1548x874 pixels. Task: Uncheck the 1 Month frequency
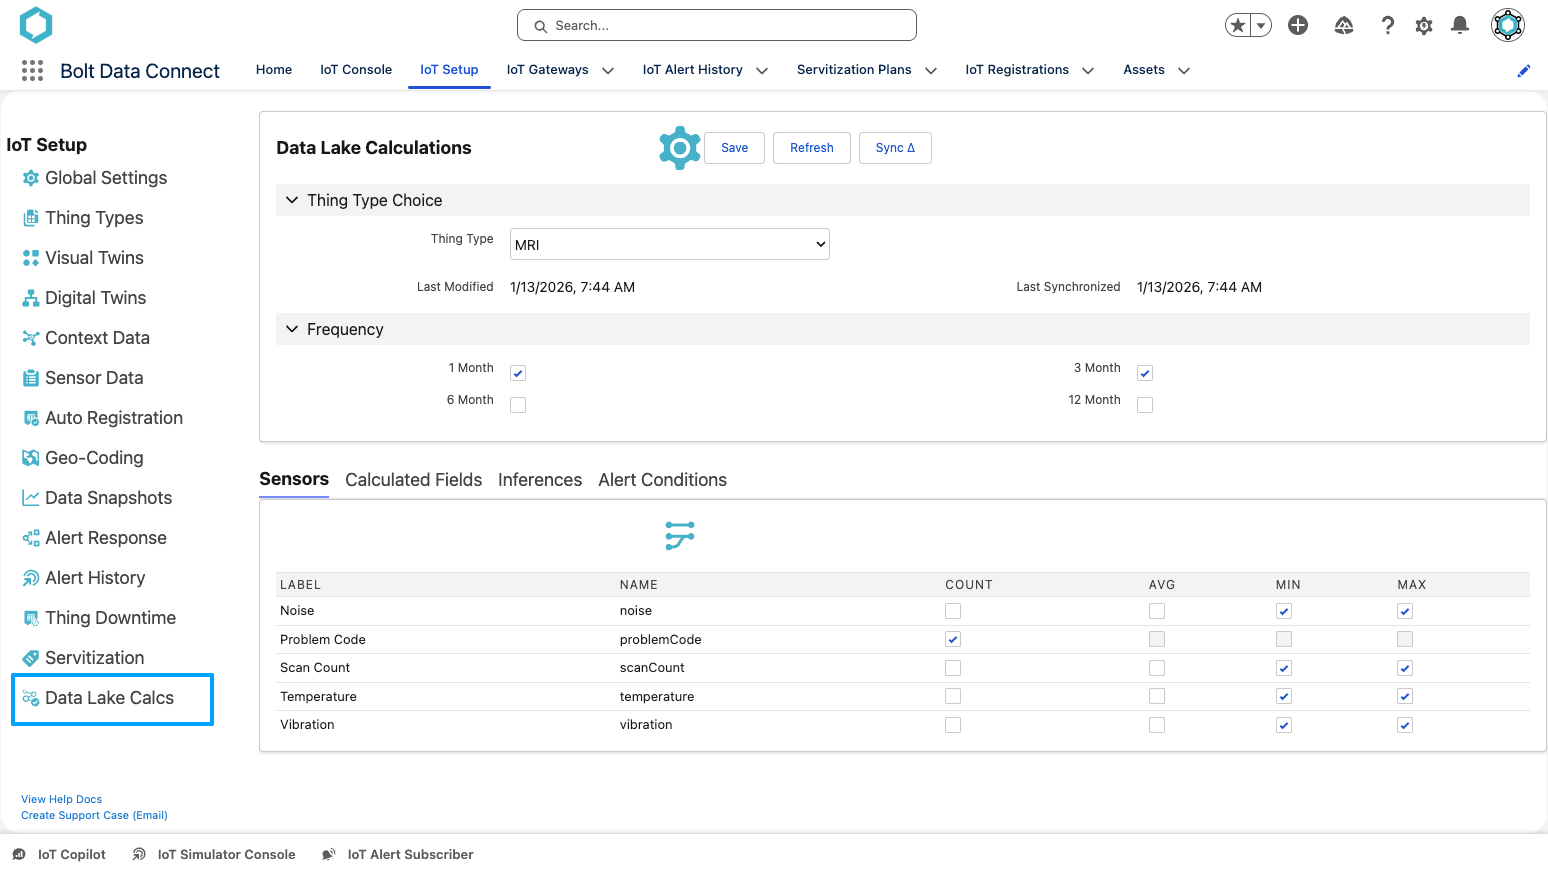coord(518,373)
